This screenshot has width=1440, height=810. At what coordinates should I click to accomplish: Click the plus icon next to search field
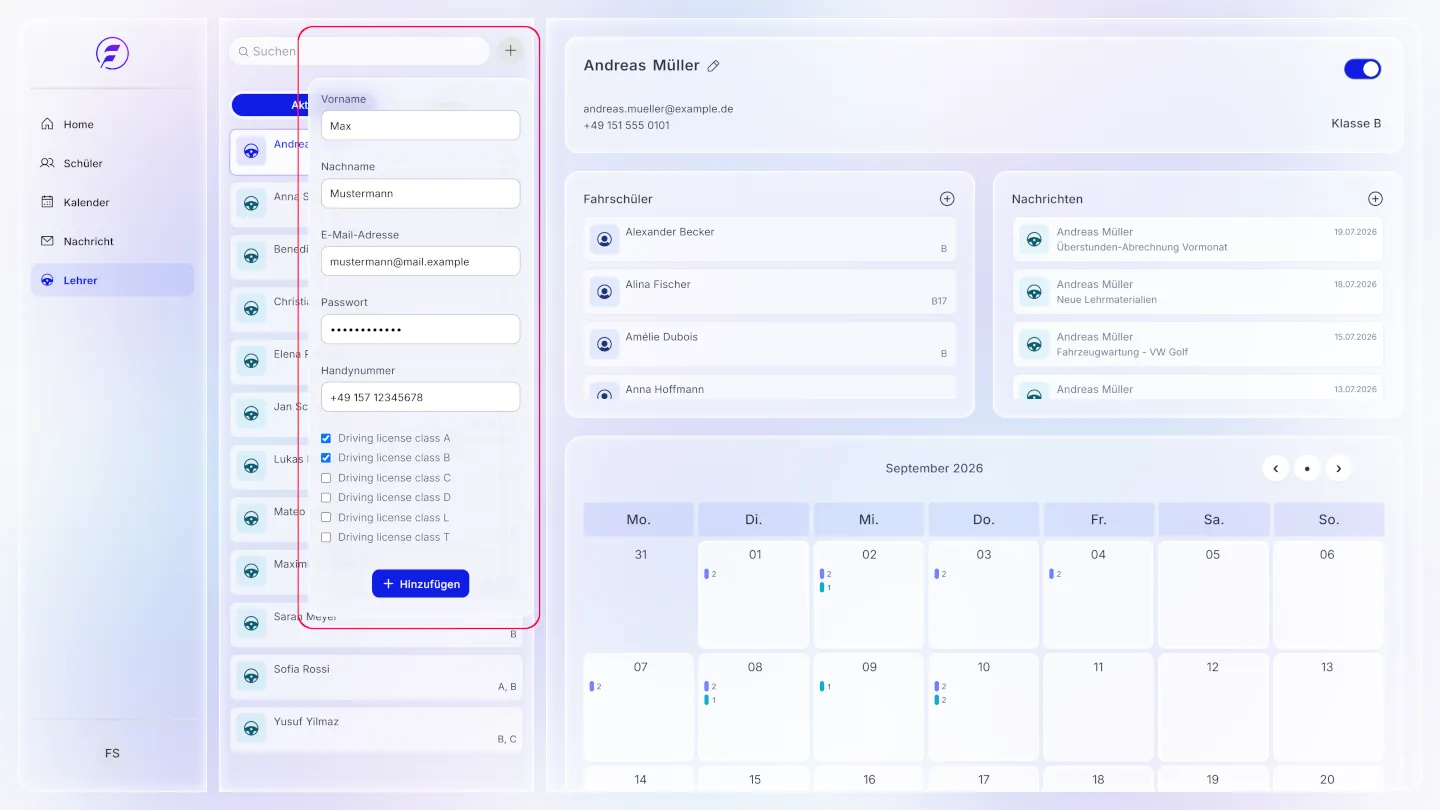pos(511,50)
